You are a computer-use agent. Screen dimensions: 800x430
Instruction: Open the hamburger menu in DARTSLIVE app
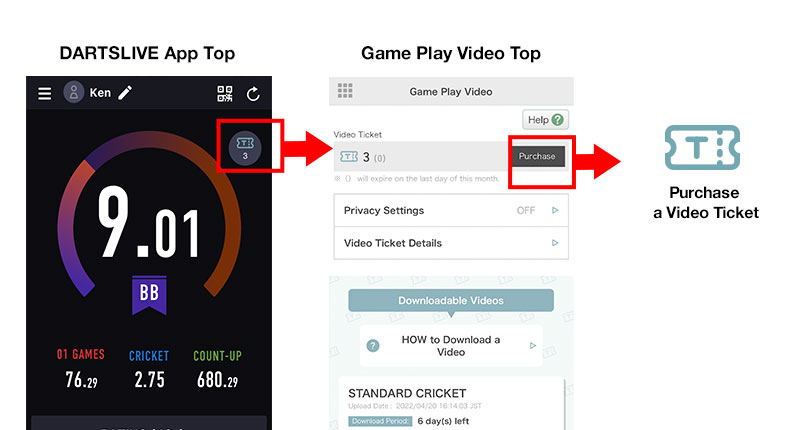pyautogui.click(x=44, y=93)
